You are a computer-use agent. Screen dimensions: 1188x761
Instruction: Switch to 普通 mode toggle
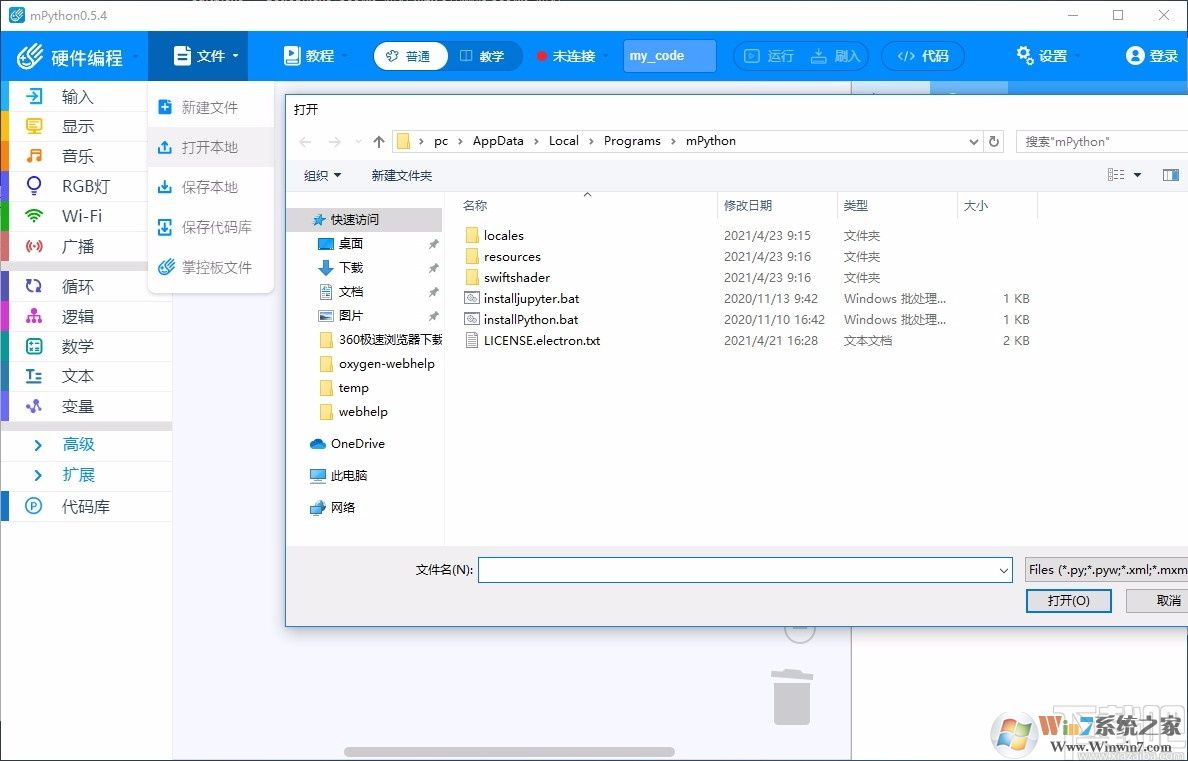(x=410, y=56)
